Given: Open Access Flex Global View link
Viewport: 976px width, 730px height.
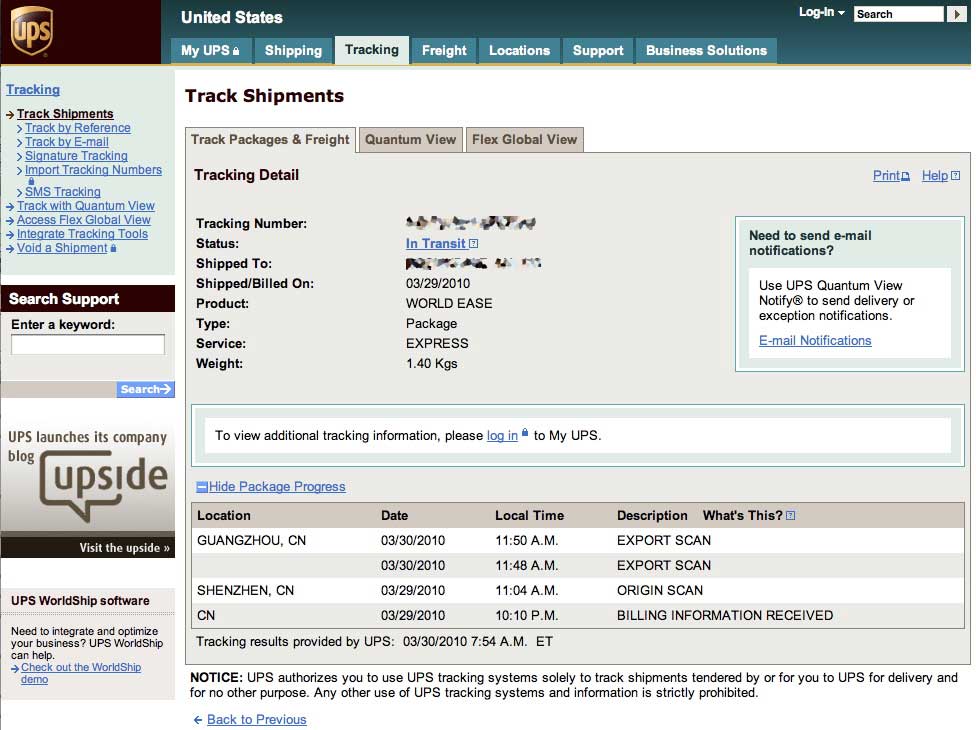Looking at the screenshot, I should pos(83,220).
